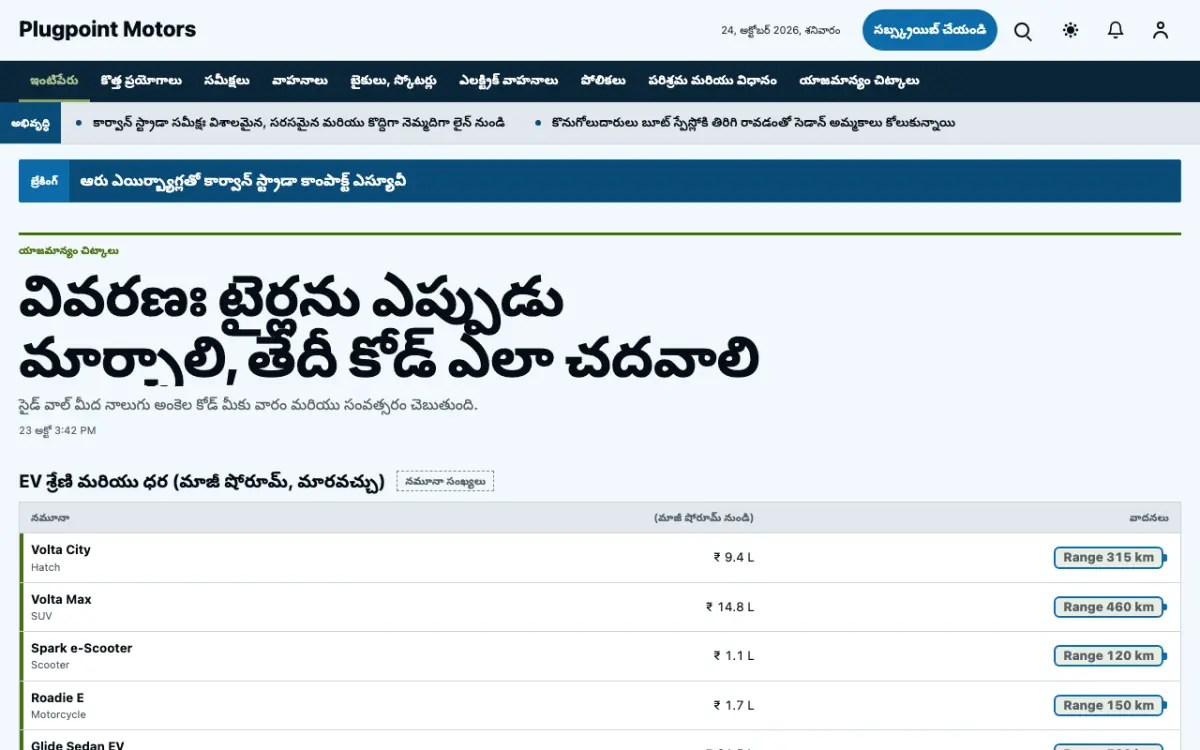The image size is (1200, 750).
Task: Open the notifications bell icon
Action: tap(1116, 31)
